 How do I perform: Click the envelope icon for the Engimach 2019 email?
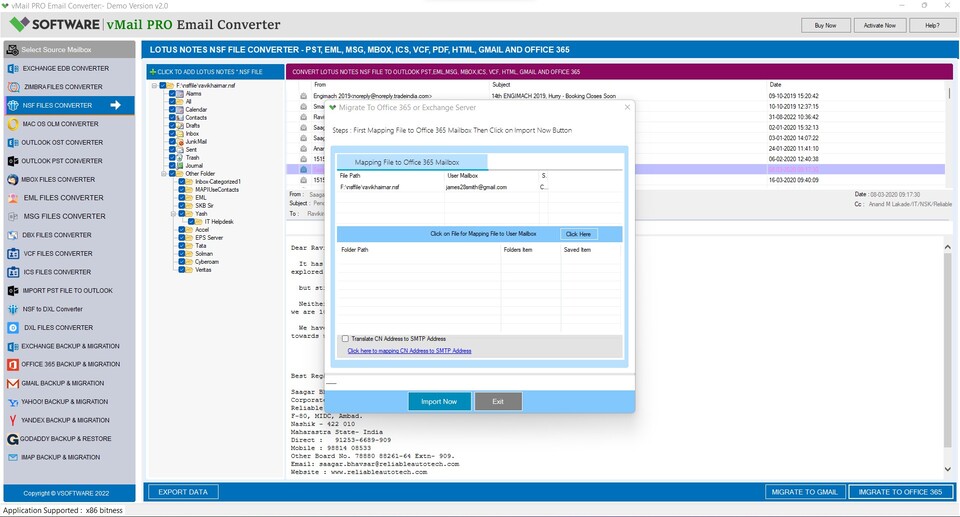coord(303,96)
